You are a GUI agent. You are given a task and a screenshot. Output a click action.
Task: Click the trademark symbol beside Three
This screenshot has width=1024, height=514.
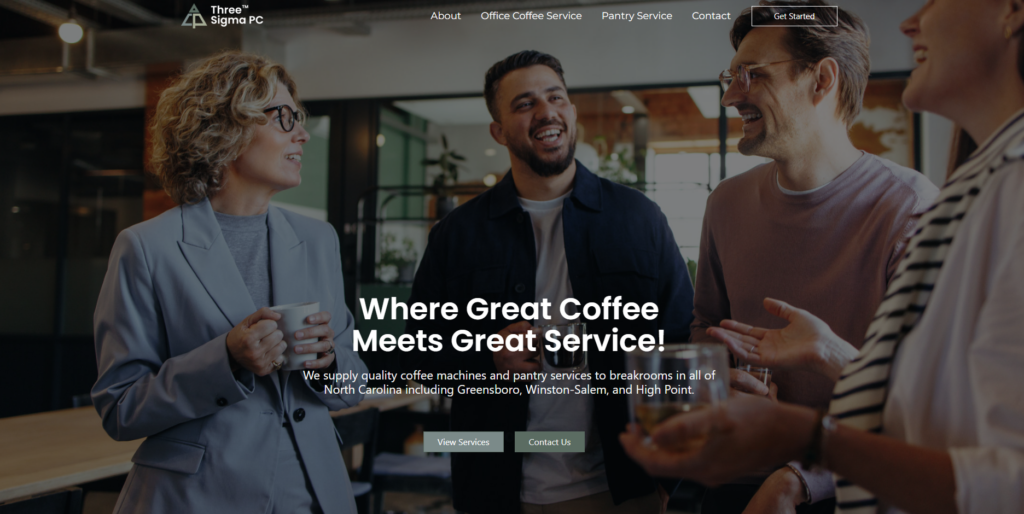pyautogui.click(x=245, y=7)
